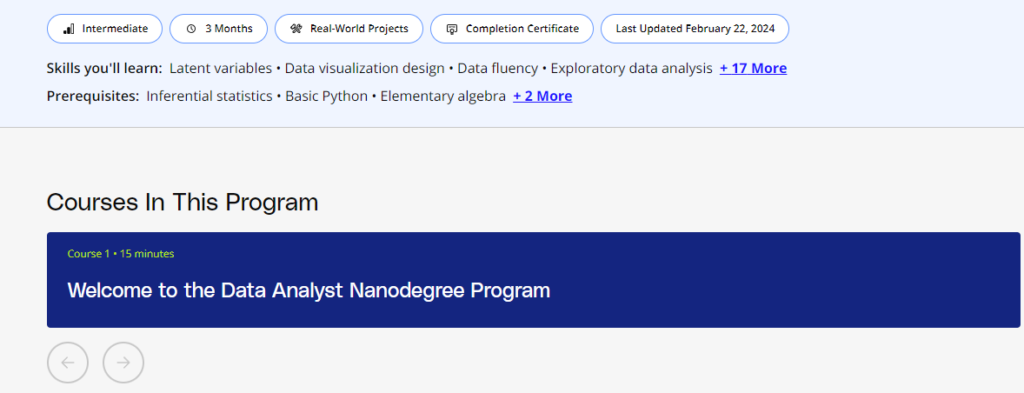
Task: Click the tools icon beside Real-World Projects
Action: [x=296, y=29]
